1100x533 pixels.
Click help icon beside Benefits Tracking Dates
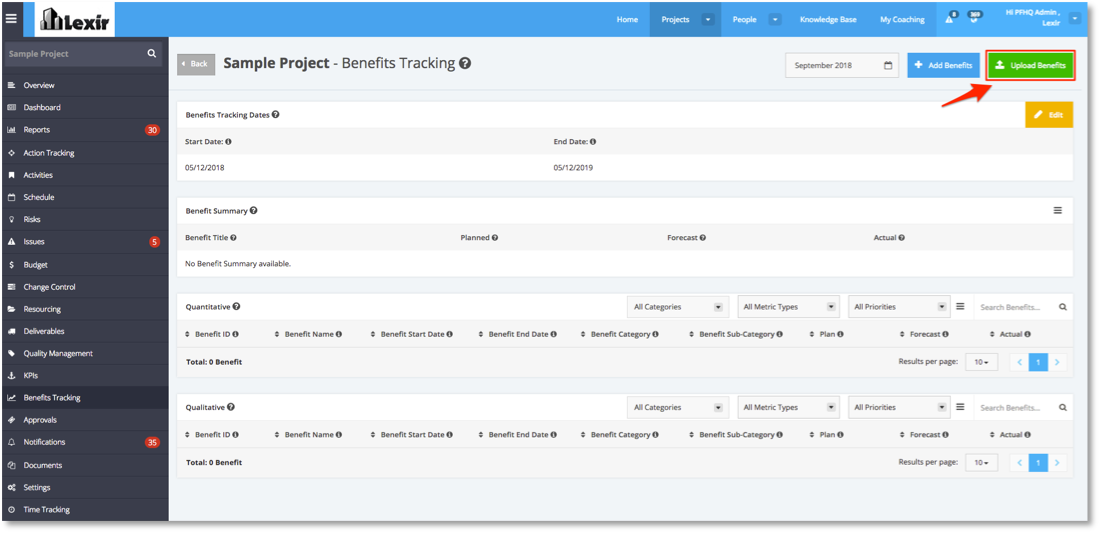(276, 114)
